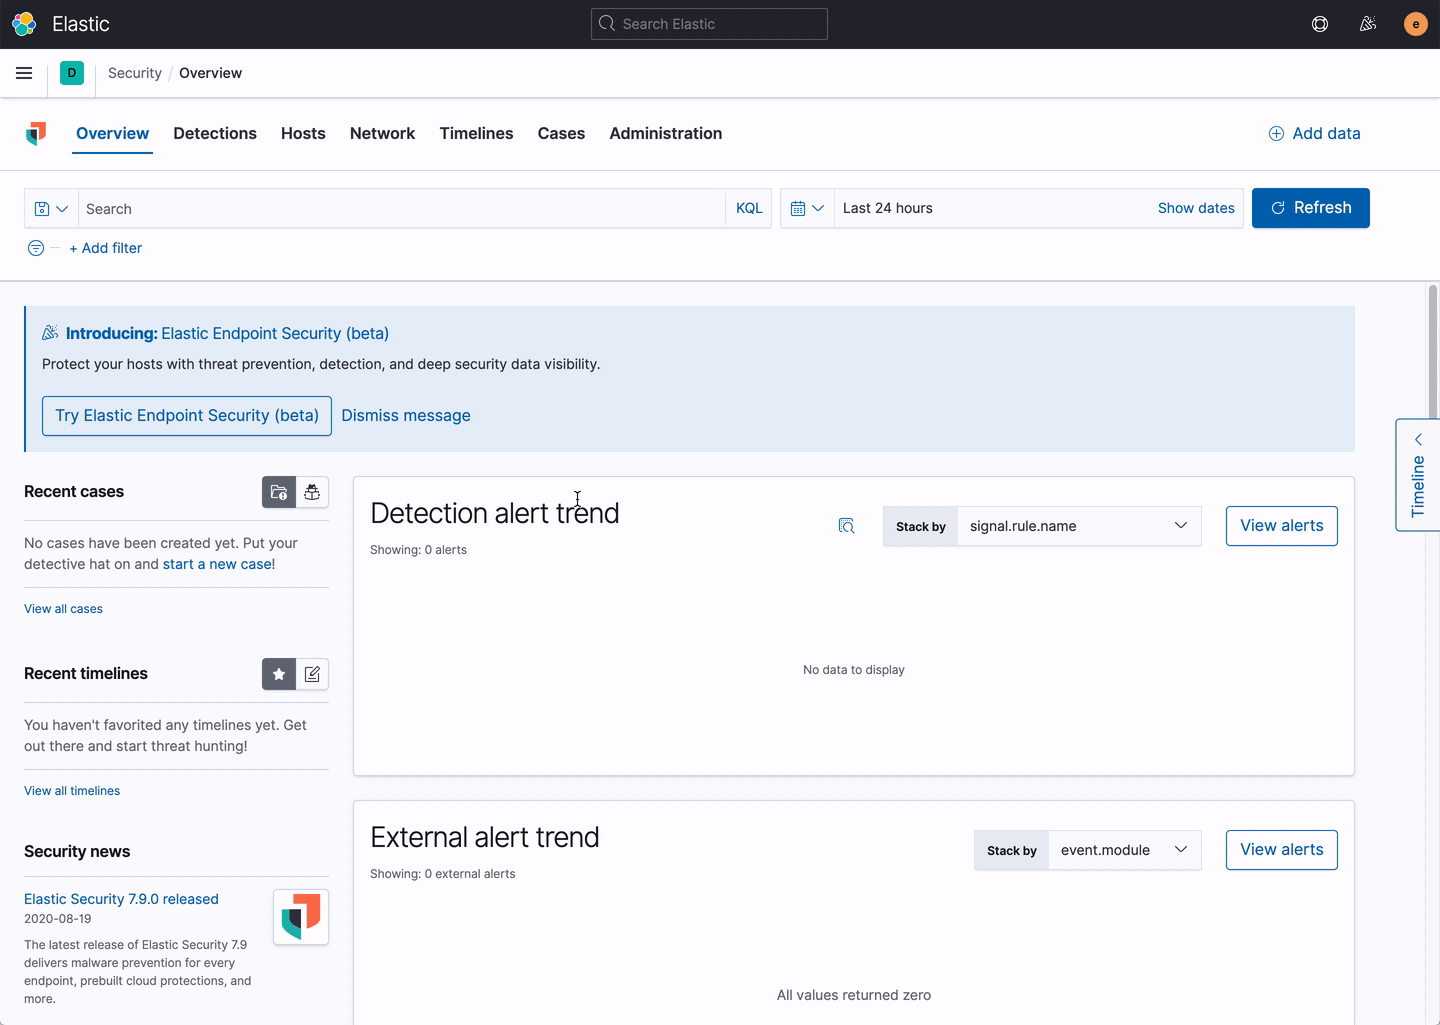
Task: Open the help life-ring icon in the header
Action: [x=1319, y=23]
